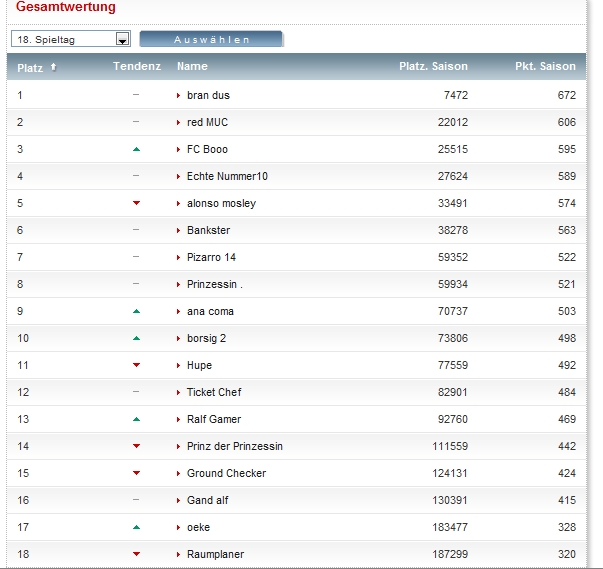Click the Platz. Saison column header
Screen dimensions: 603x569
pyautogui.click(x=433, y=67)
